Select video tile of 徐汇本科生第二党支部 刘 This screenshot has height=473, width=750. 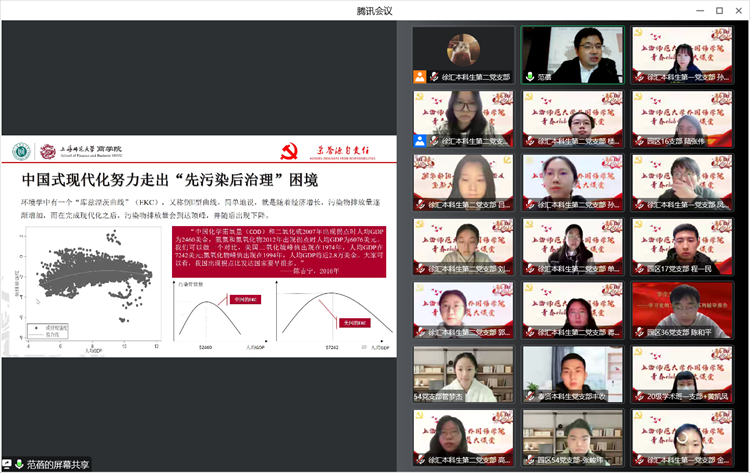tap(463, 246)
